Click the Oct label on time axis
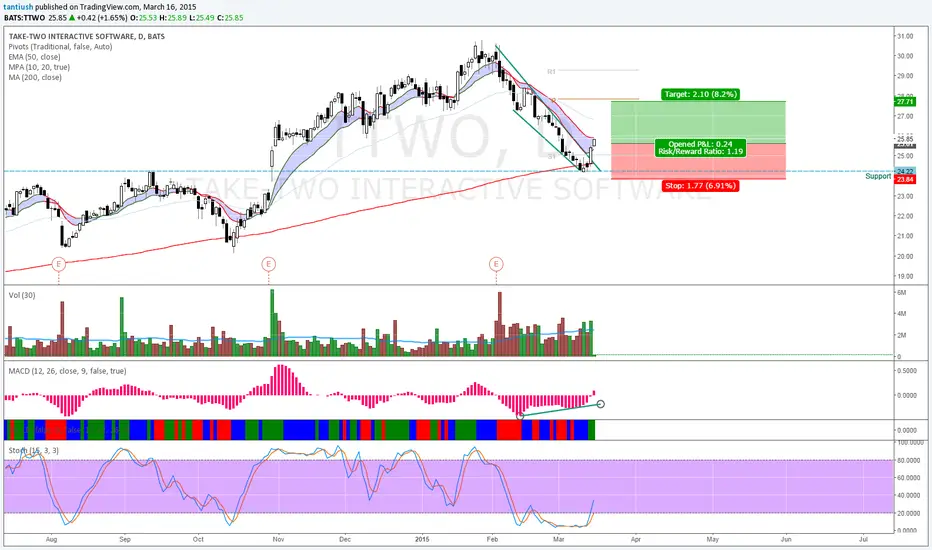932x550 pixels. pyautogui.click(x=198, y=539)
